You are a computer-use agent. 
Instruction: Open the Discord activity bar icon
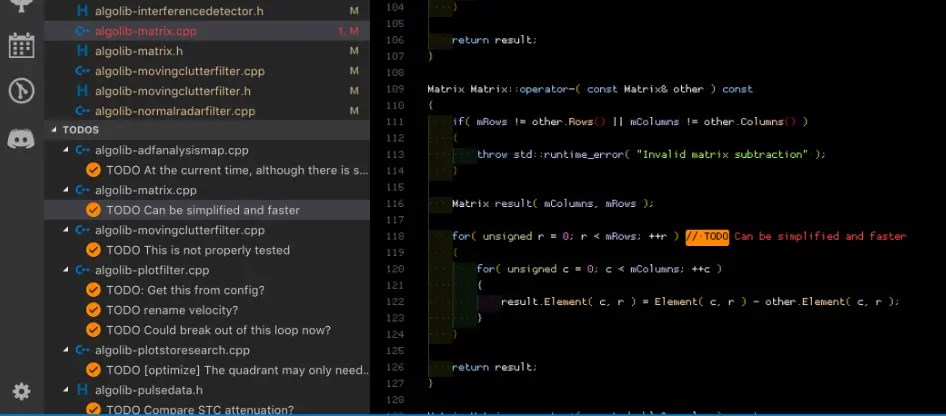coord(21,139)
